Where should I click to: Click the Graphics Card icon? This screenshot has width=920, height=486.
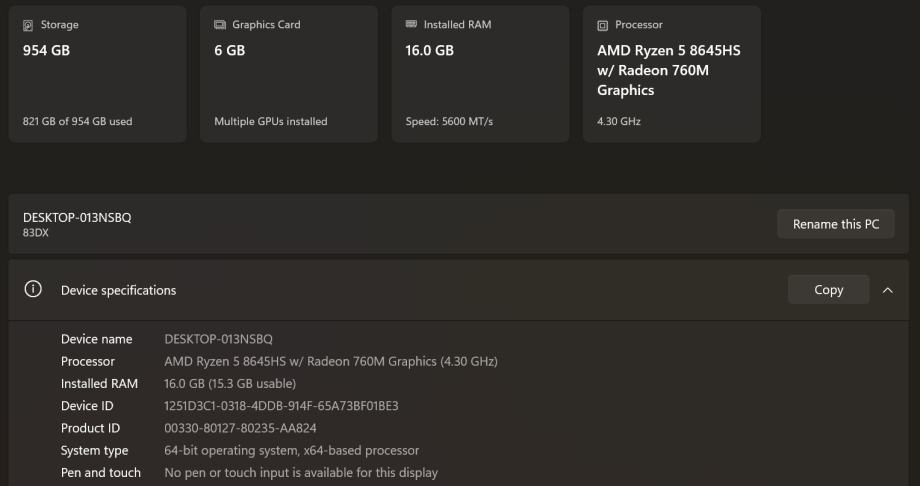click(x=220, y=25)
